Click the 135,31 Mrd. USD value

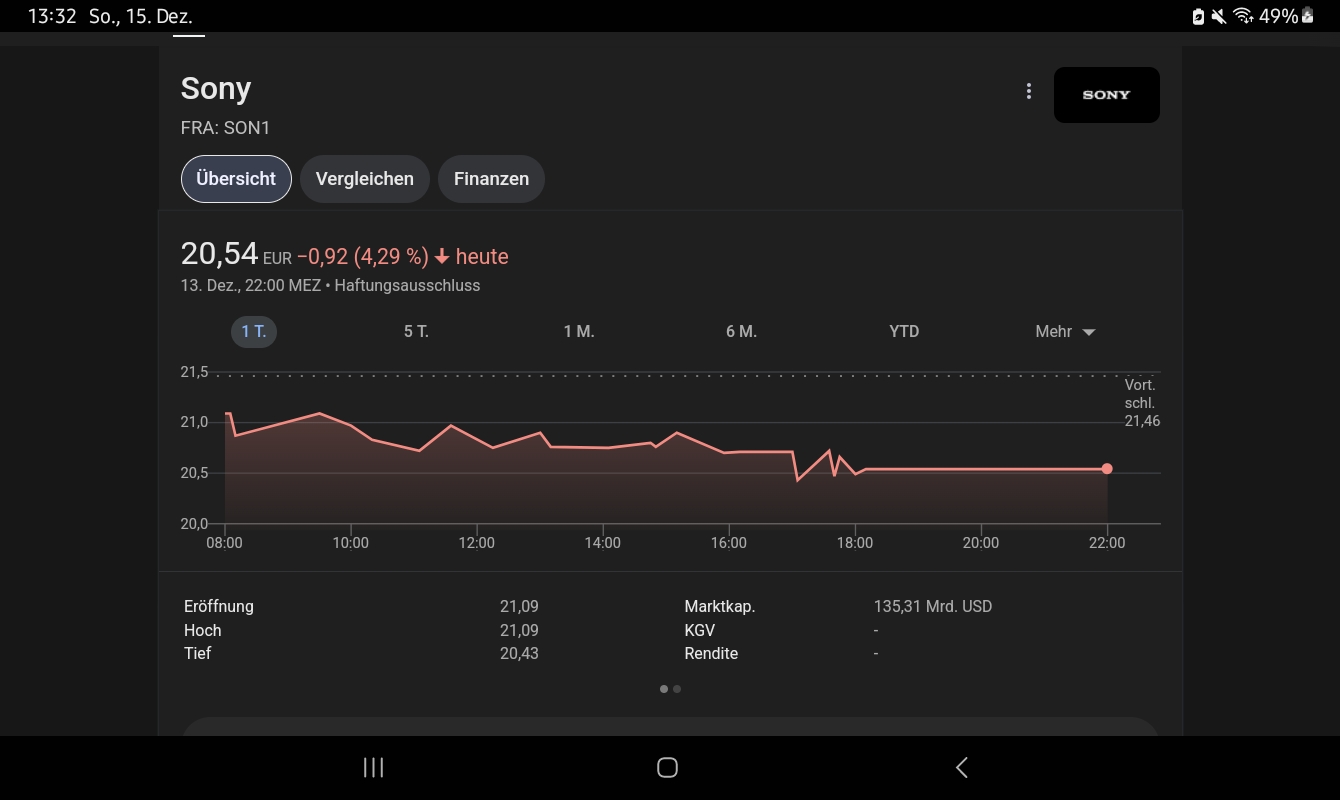(x=933, y=606)
